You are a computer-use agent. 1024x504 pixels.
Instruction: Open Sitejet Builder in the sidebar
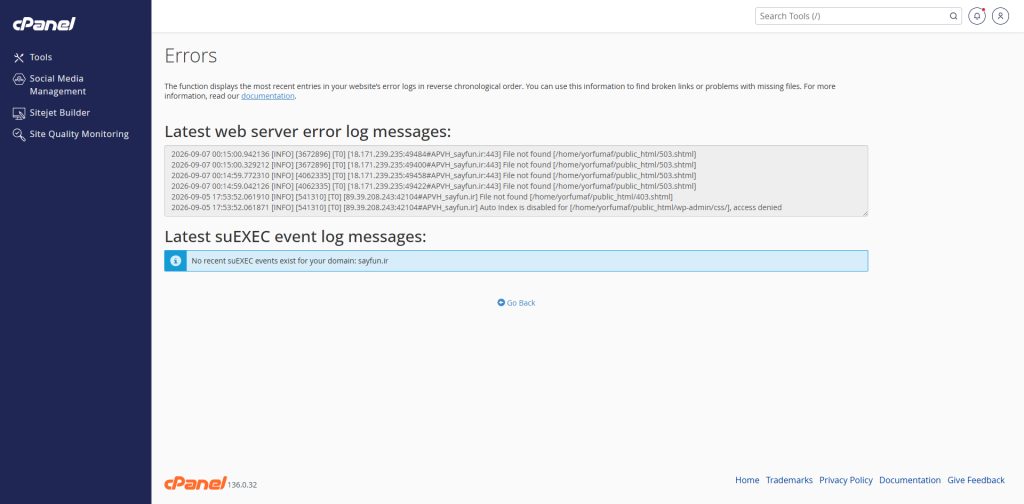pyautogui.click(x=59, y=113)
